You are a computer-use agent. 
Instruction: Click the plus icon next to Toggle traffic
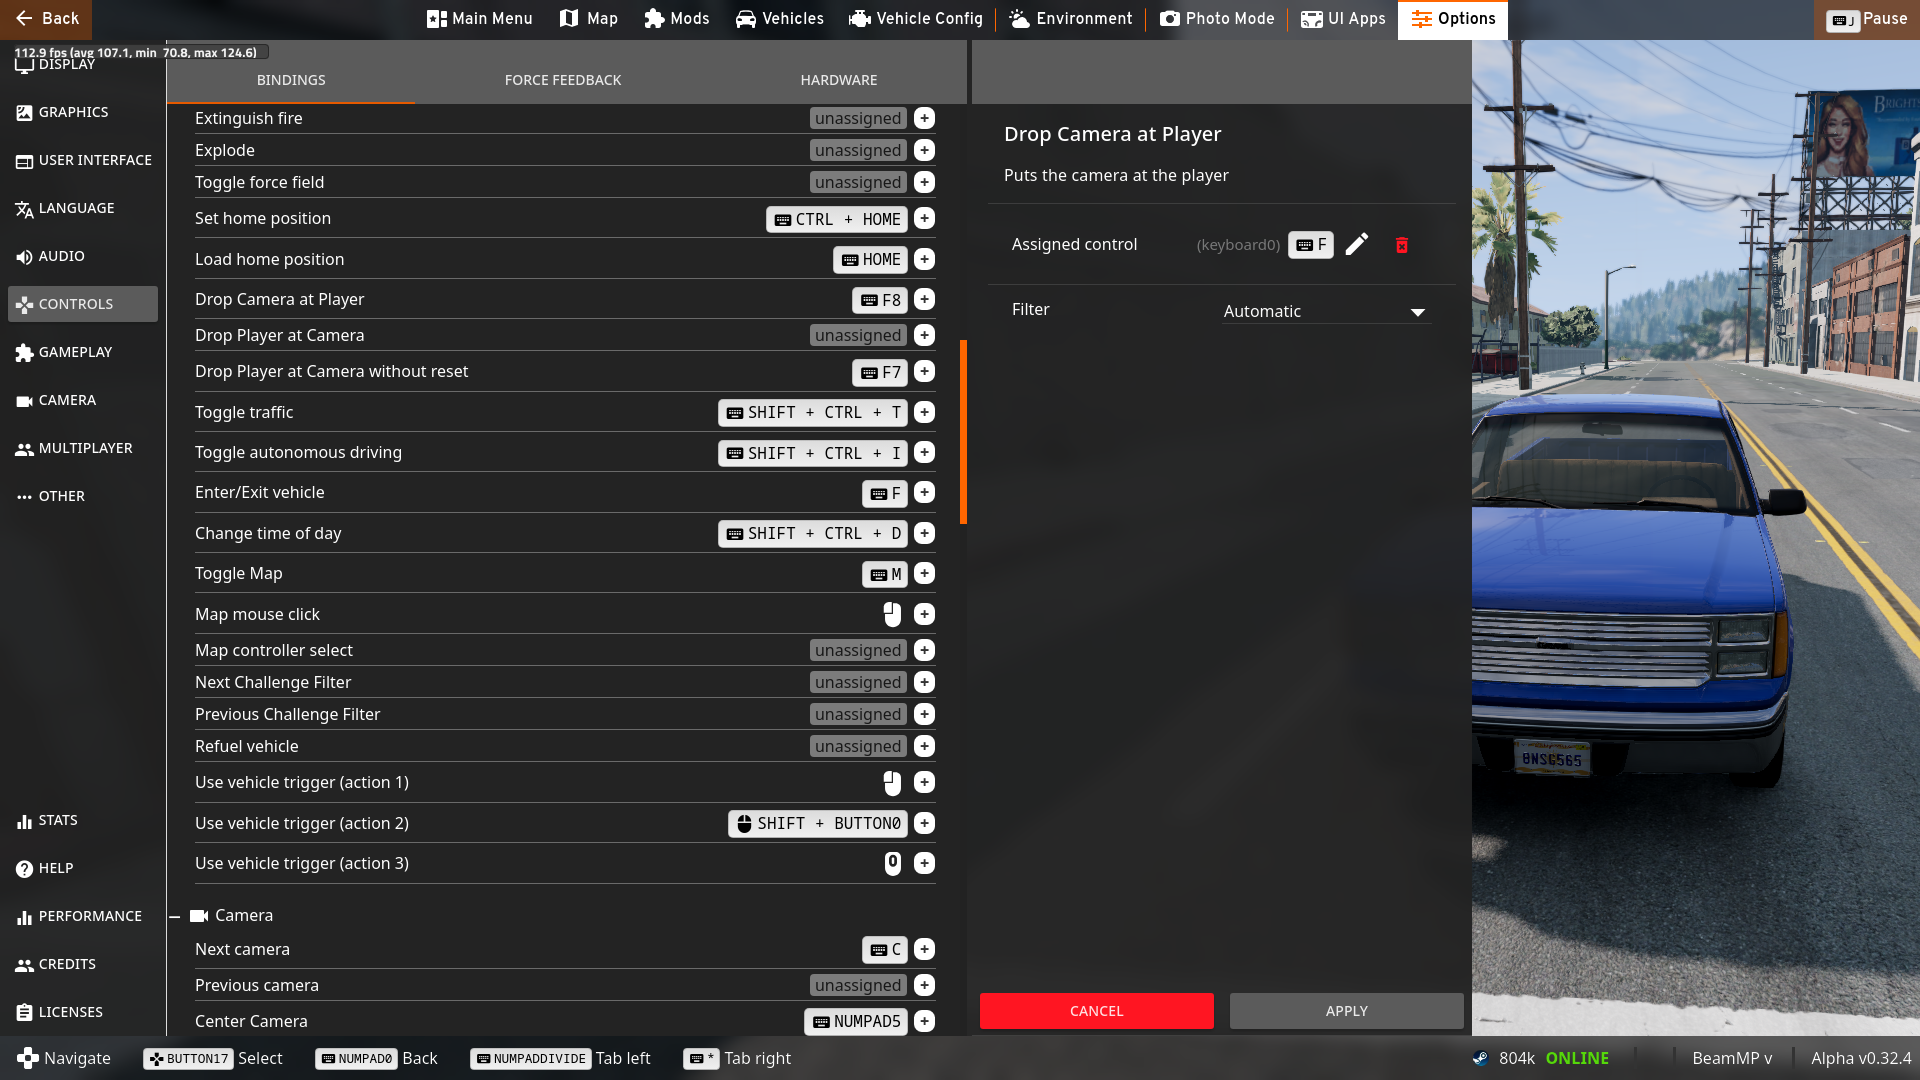[924, 412]
